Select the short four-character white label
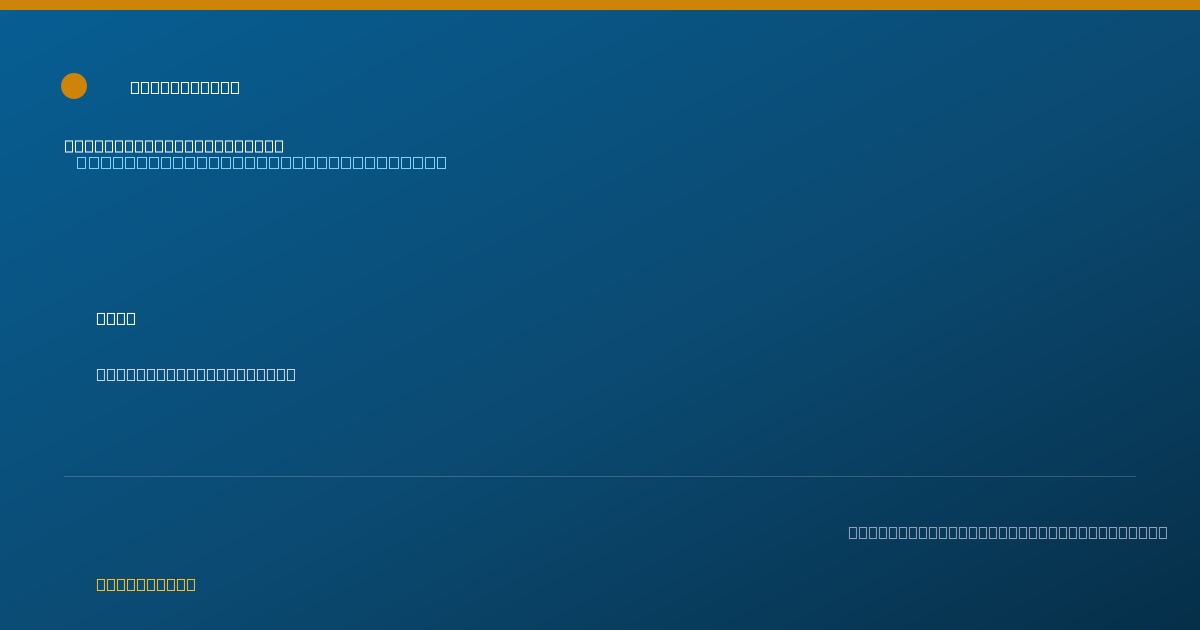The height and width of the screenshot is (630, 1200). tap(116, 318)
